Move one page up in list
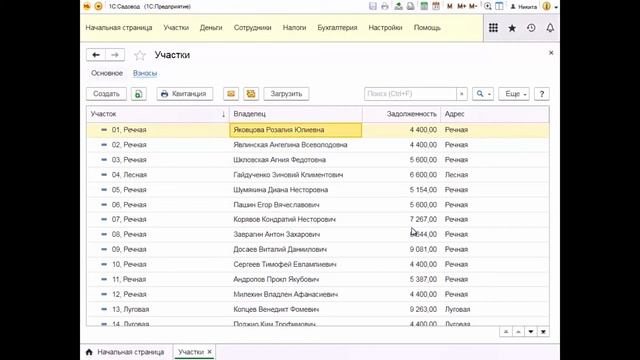640x360 pixels. [518, 331]
